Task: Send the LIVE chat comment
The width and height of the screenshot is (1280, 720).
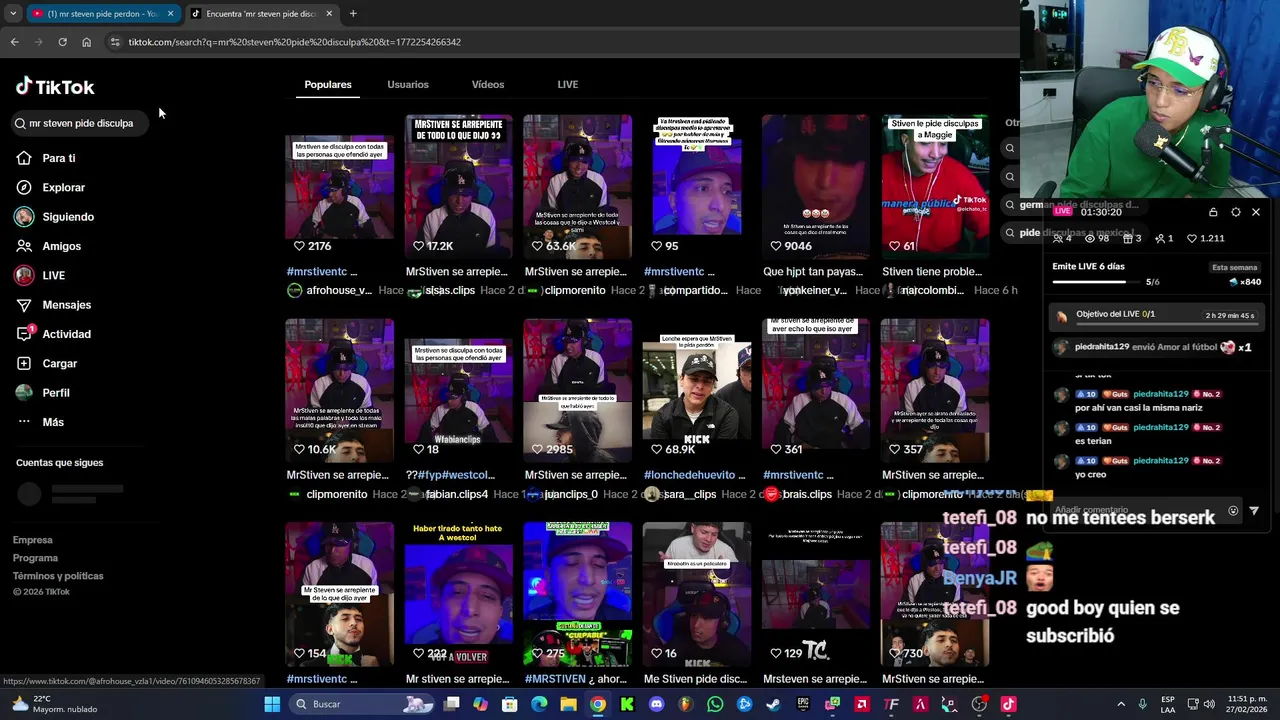Action: click(x=1254, y=510)
